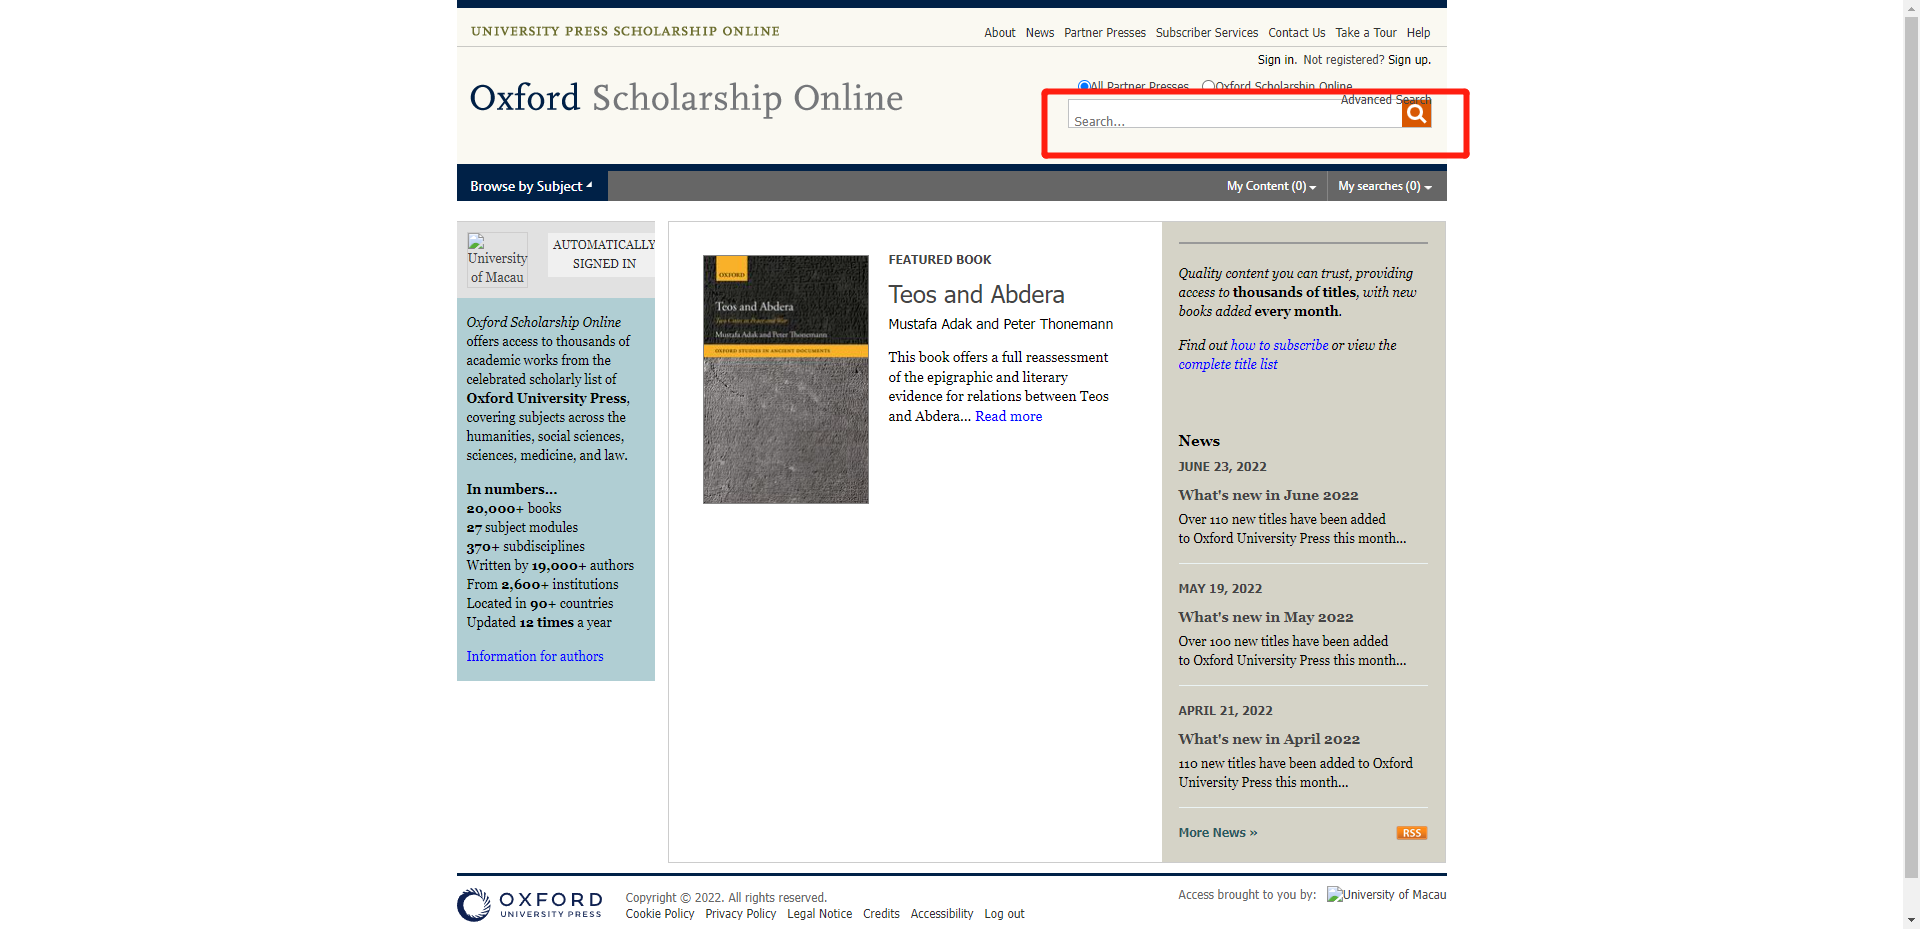The width and height of the screenshot is (1920, 929).
Task: Open the Legal Notice
Action: [820, 914]
